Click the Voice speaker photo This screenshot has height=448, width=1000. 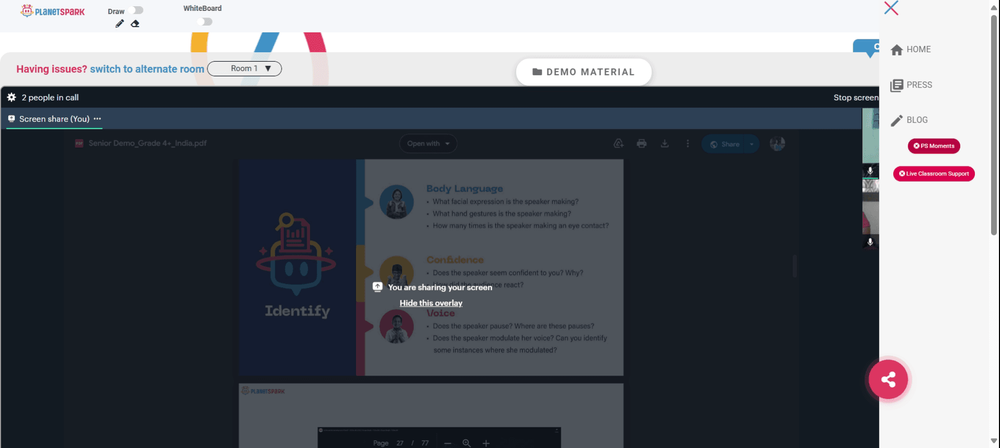[x=397, y=327]
